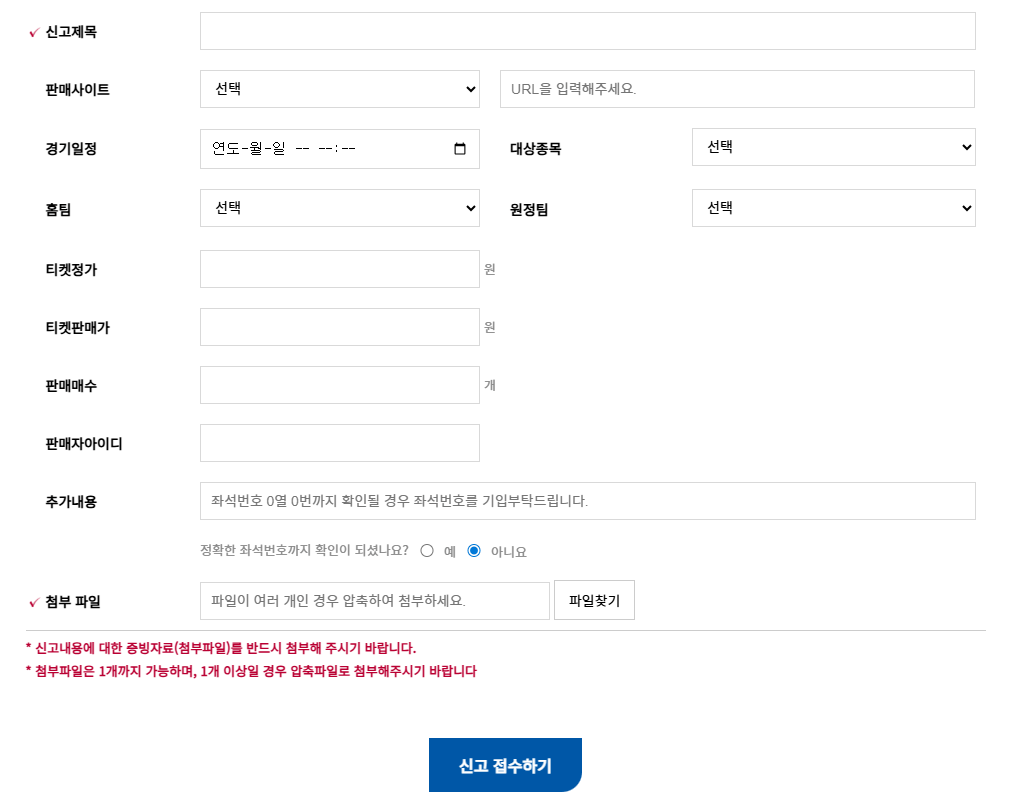Open the calendar picker icon in 경기일정
The width and height of the screenshot is (1018, 810).
pos(460,149)
